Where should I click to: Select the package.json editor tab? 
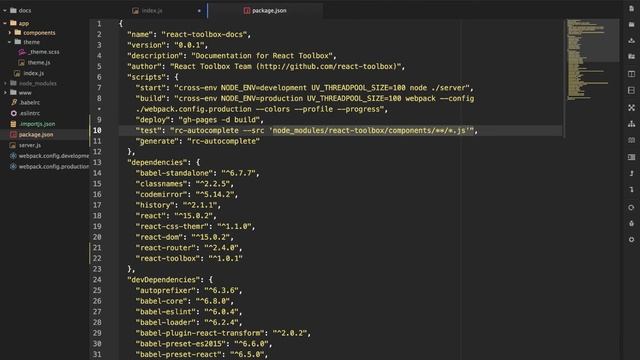(265, 11)
